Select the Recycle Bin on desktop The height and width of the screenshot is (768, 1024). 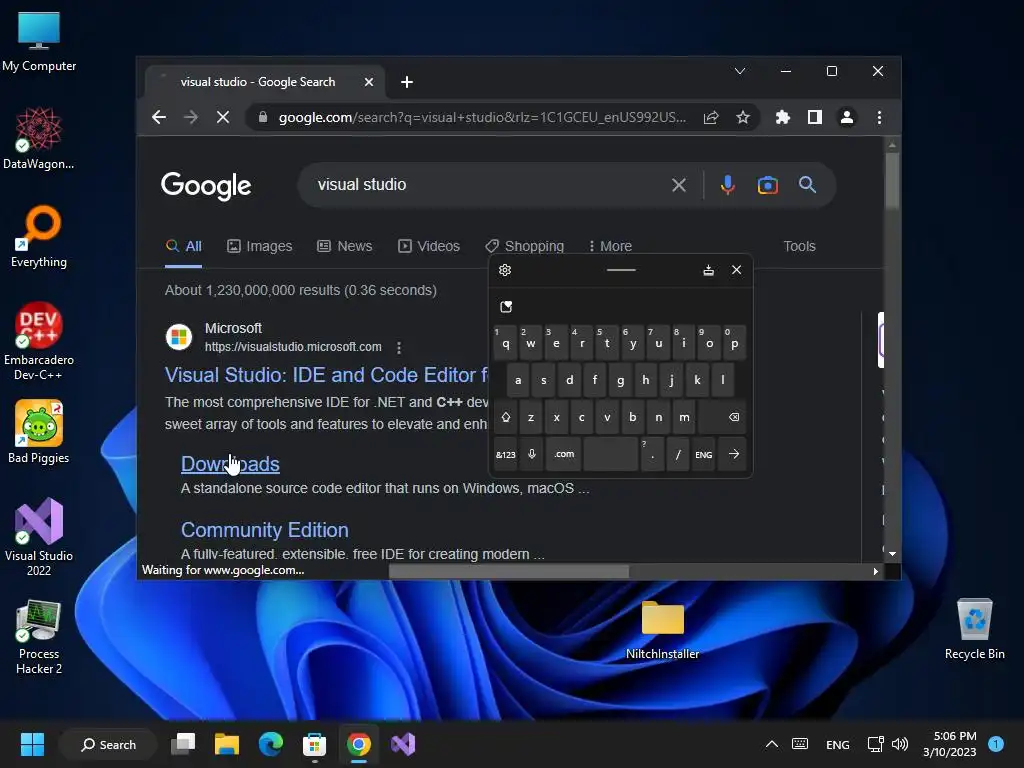tap(974, 629)
